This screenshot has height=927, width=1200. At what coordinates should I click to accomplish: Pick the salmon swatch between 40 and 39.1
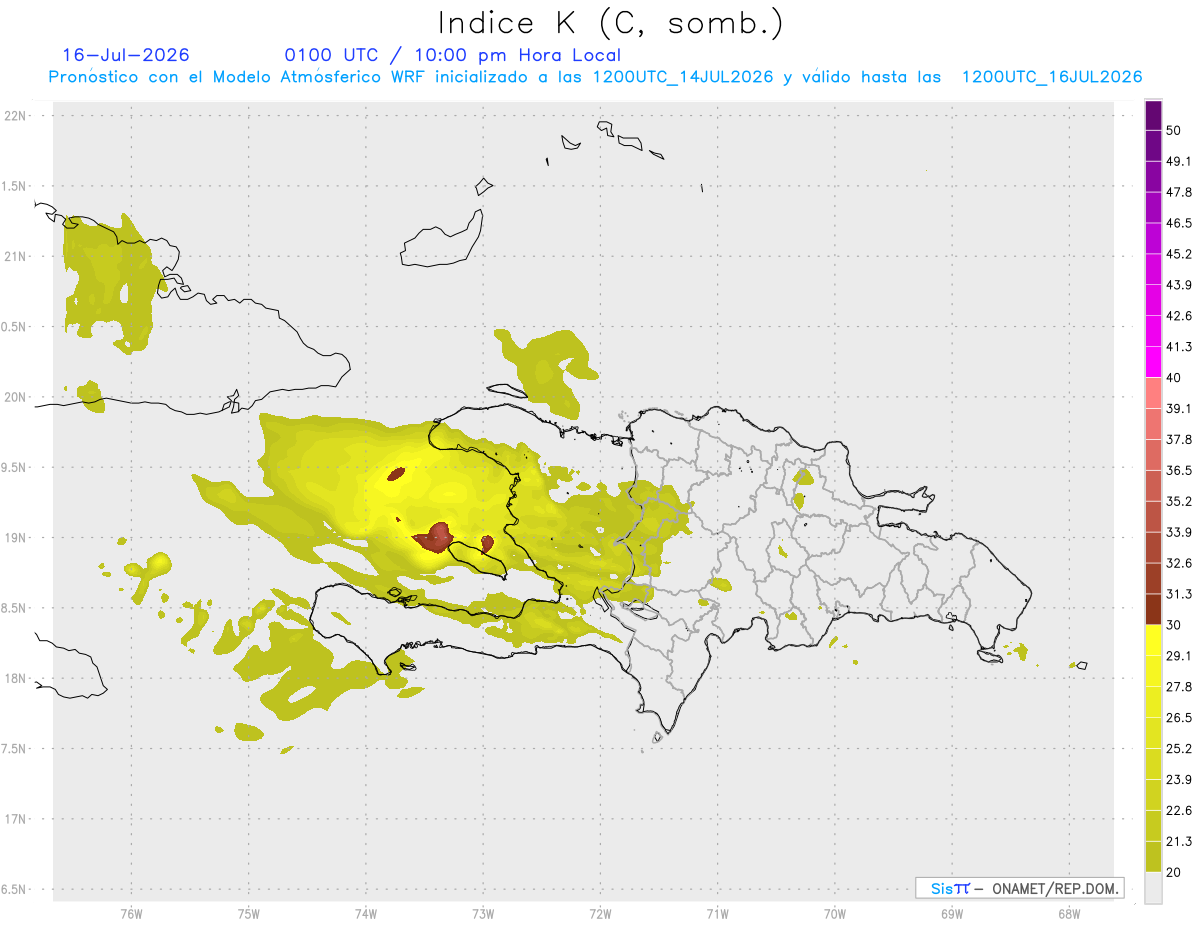point(1153,393)
